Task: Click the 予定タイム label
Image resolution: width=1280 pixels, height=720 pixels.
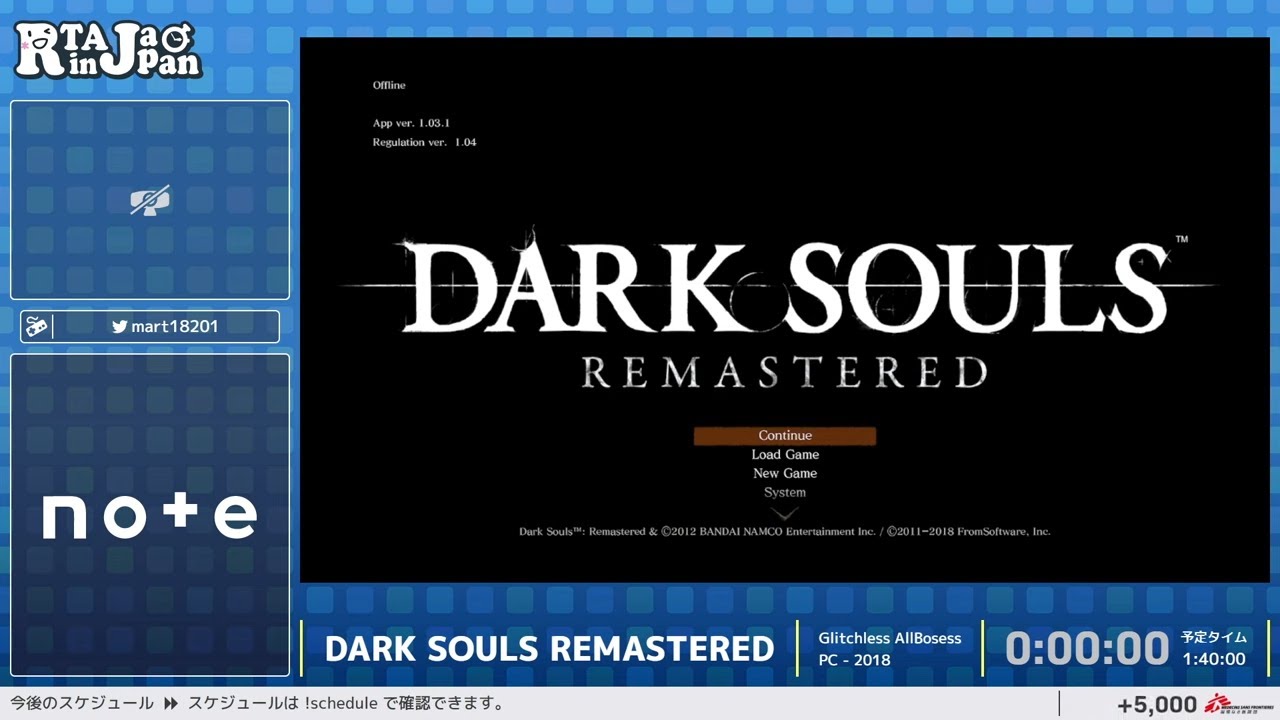Action: 1214,637
